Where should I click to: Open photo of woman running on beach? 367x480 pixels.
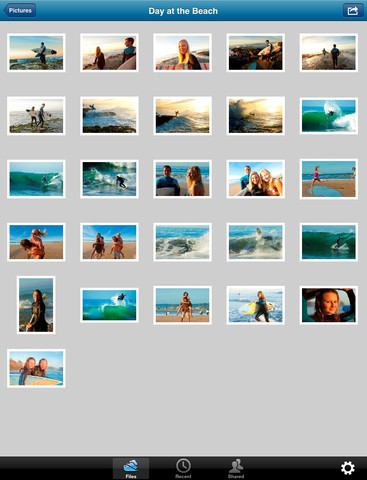[329, 179]
